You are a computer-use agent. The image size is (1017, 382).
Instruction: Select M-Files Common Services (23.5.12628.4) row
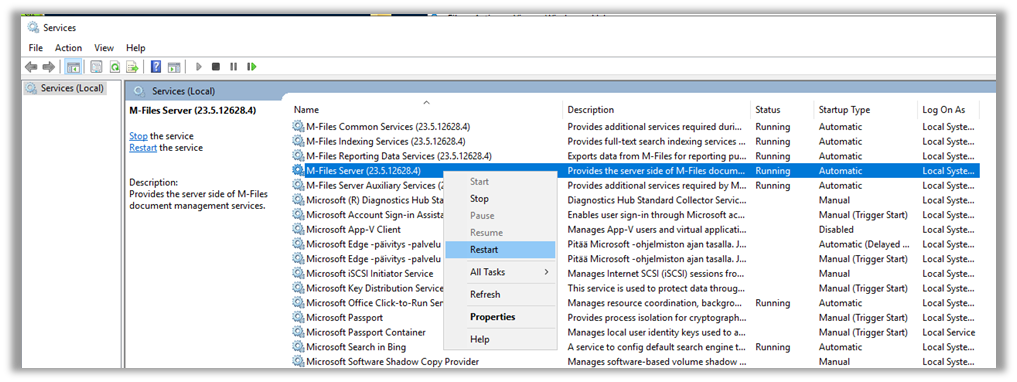(636, 126)
